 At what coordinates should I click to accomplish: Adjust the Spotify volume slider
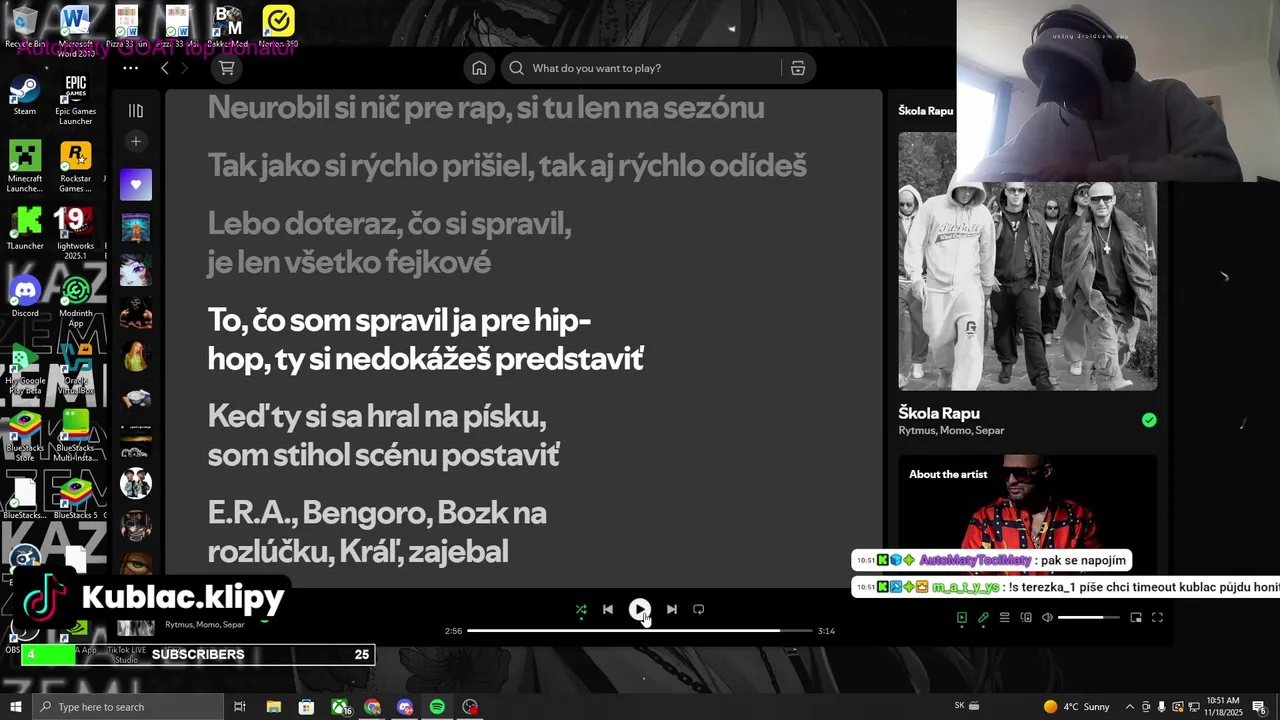tap(1089, 617)
